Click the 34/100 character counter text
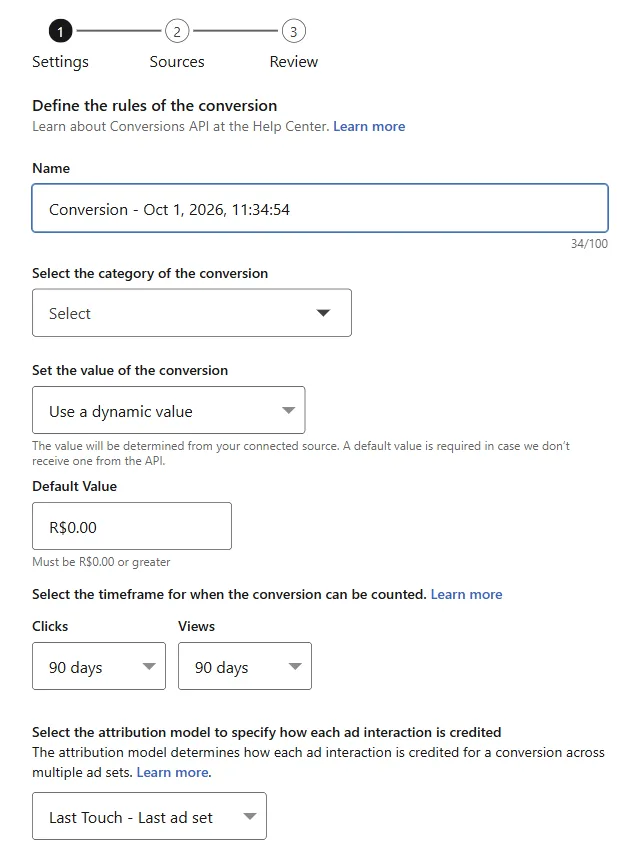The image size is (640, 850). 589,244
